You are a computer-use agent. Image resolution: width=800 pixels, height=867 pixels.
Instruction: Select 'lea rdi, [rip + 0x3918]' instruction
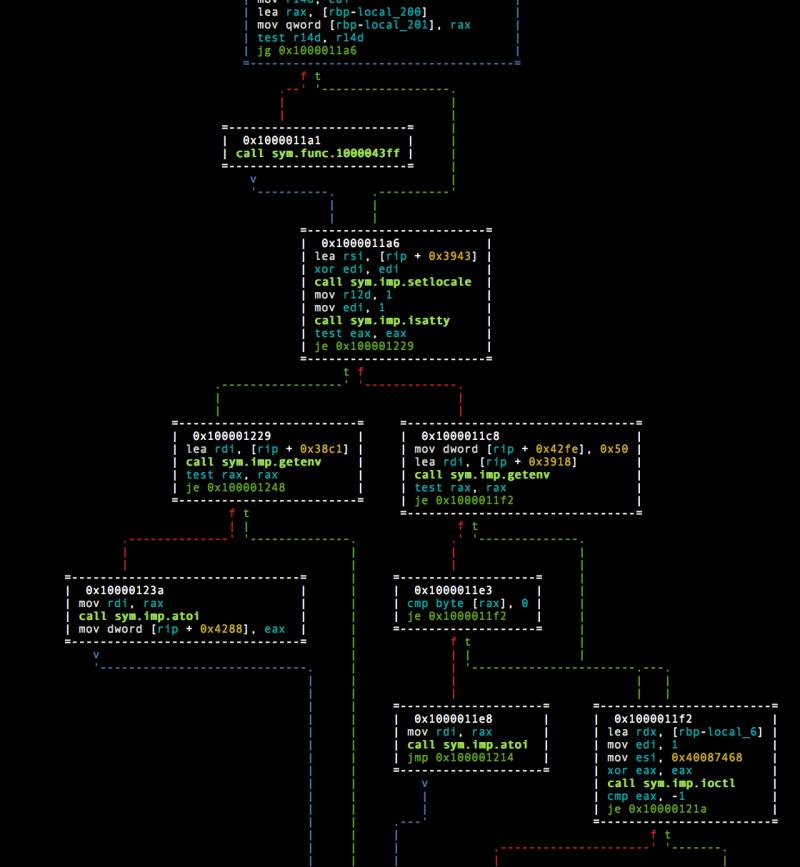coord(495,462)
